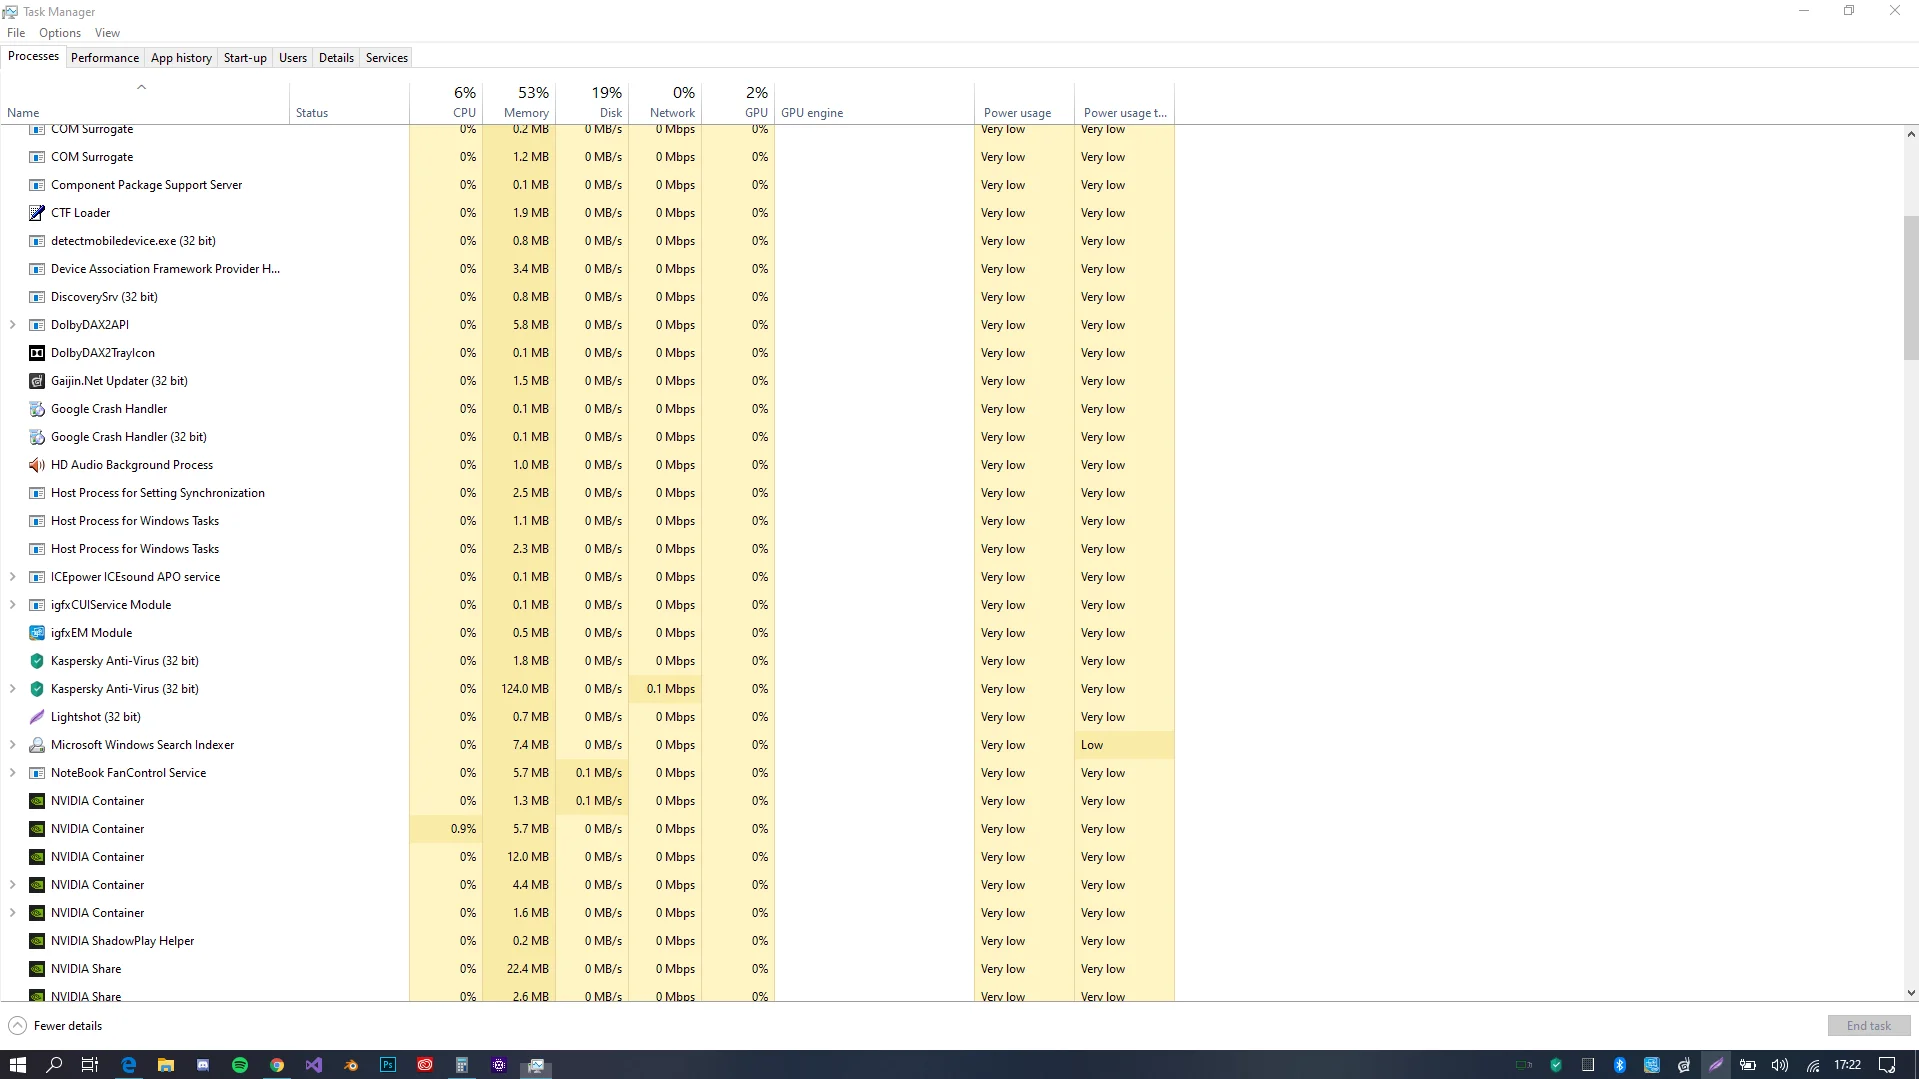Open Photoshop from the taskbar
Image resolution: width=1919 pixels, height=1079 pixels.
tap(388, 1065)
